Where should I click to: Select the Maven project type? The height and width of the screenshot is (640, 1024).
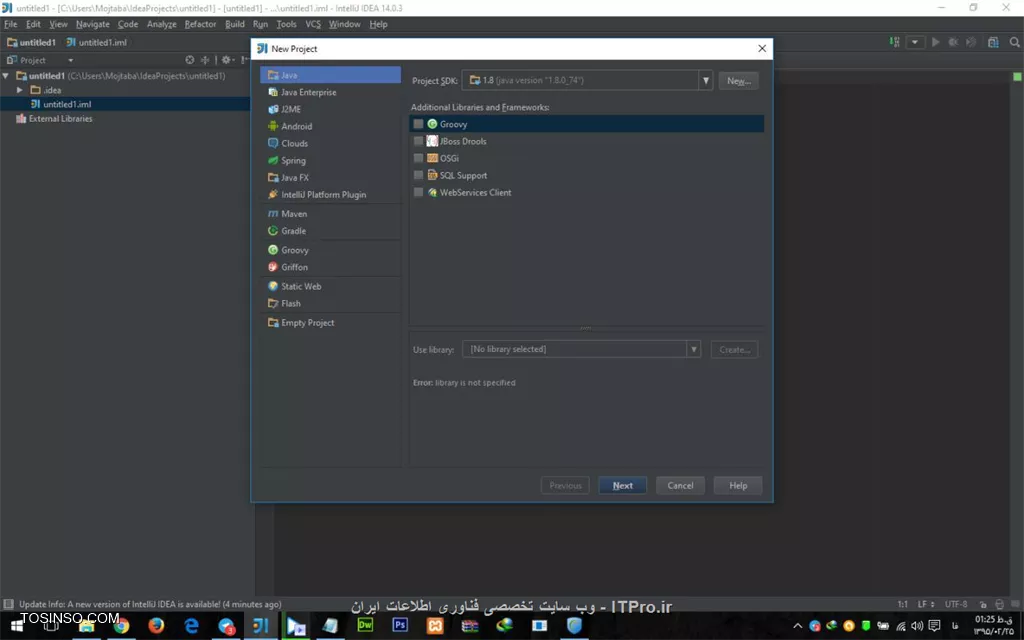click(330, 214)
